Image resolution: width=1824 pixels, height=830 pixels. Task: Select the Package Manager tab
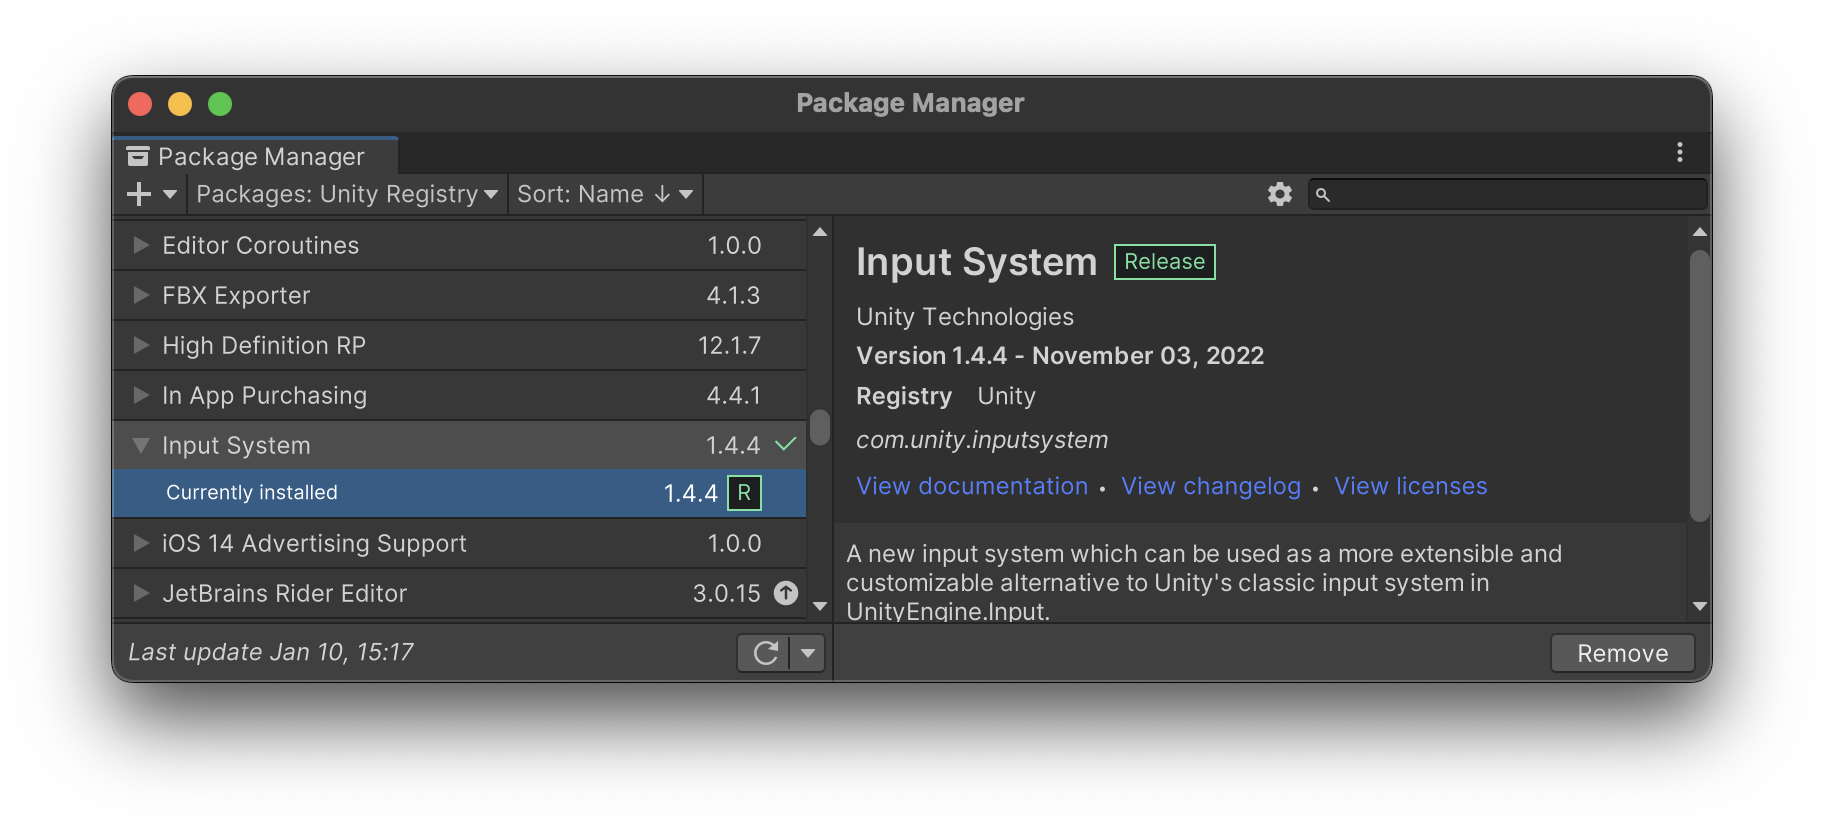tap(260, 157)
